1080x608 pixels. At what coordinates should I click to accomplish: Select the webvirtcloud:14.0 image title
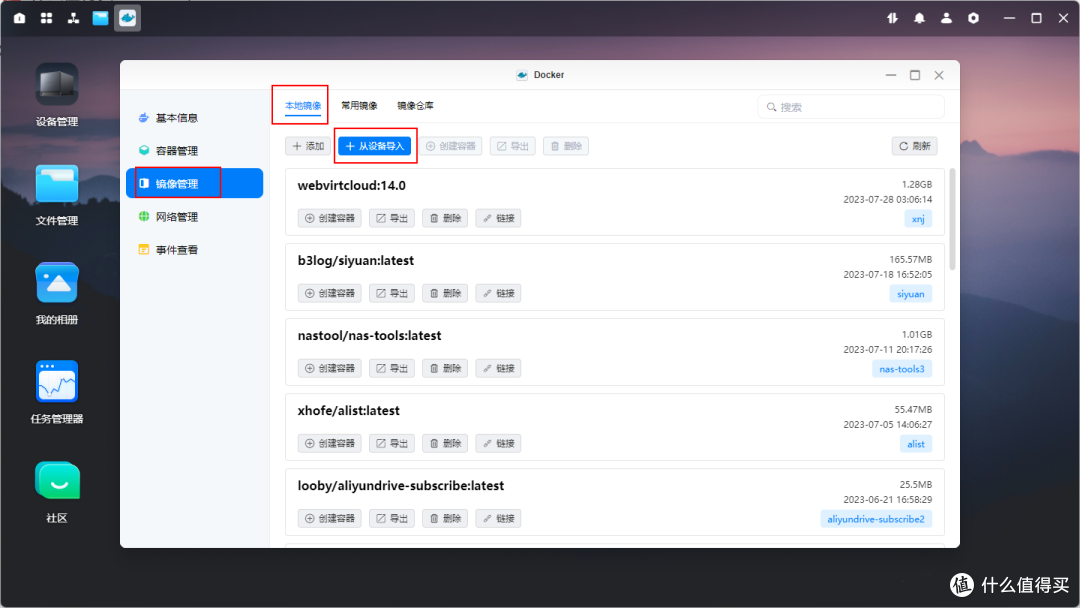351,185
